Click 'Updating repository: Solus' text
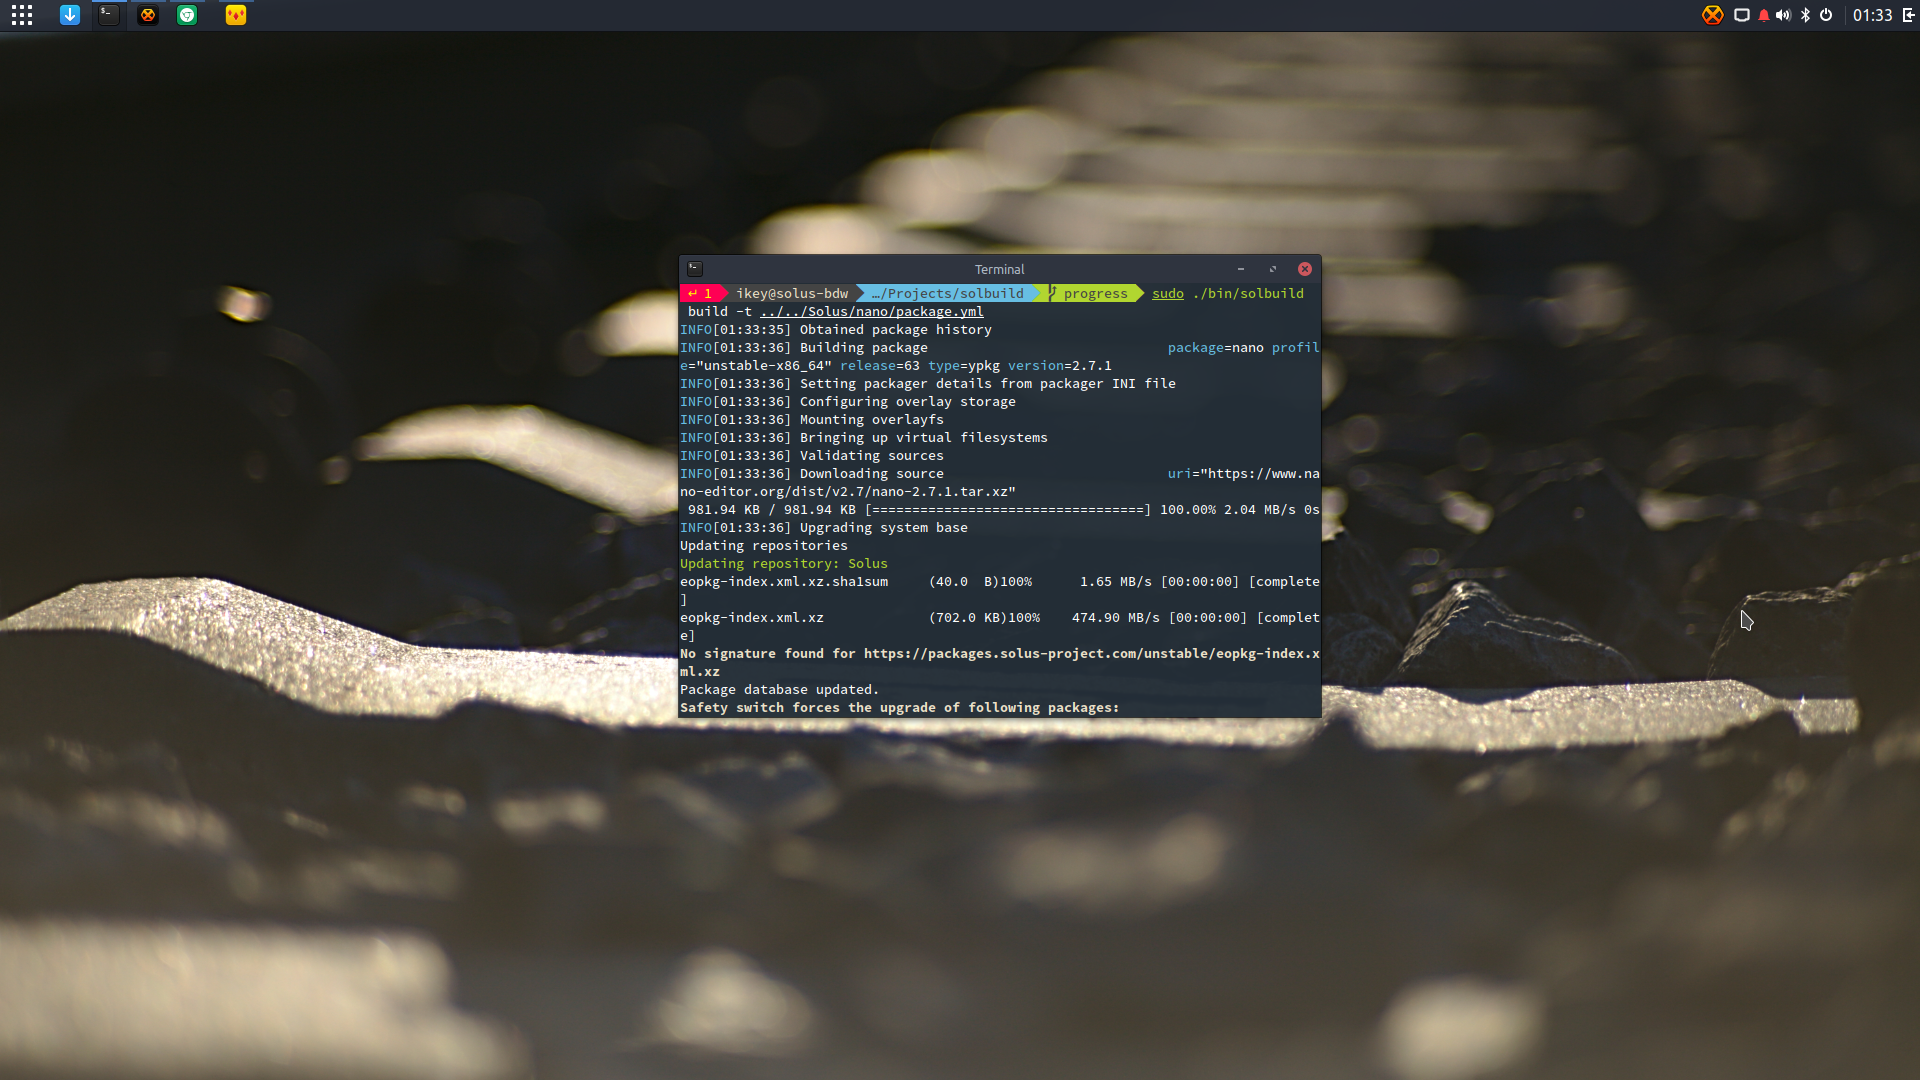This screenshot has height=1080, width=1920. click(784, 563)
